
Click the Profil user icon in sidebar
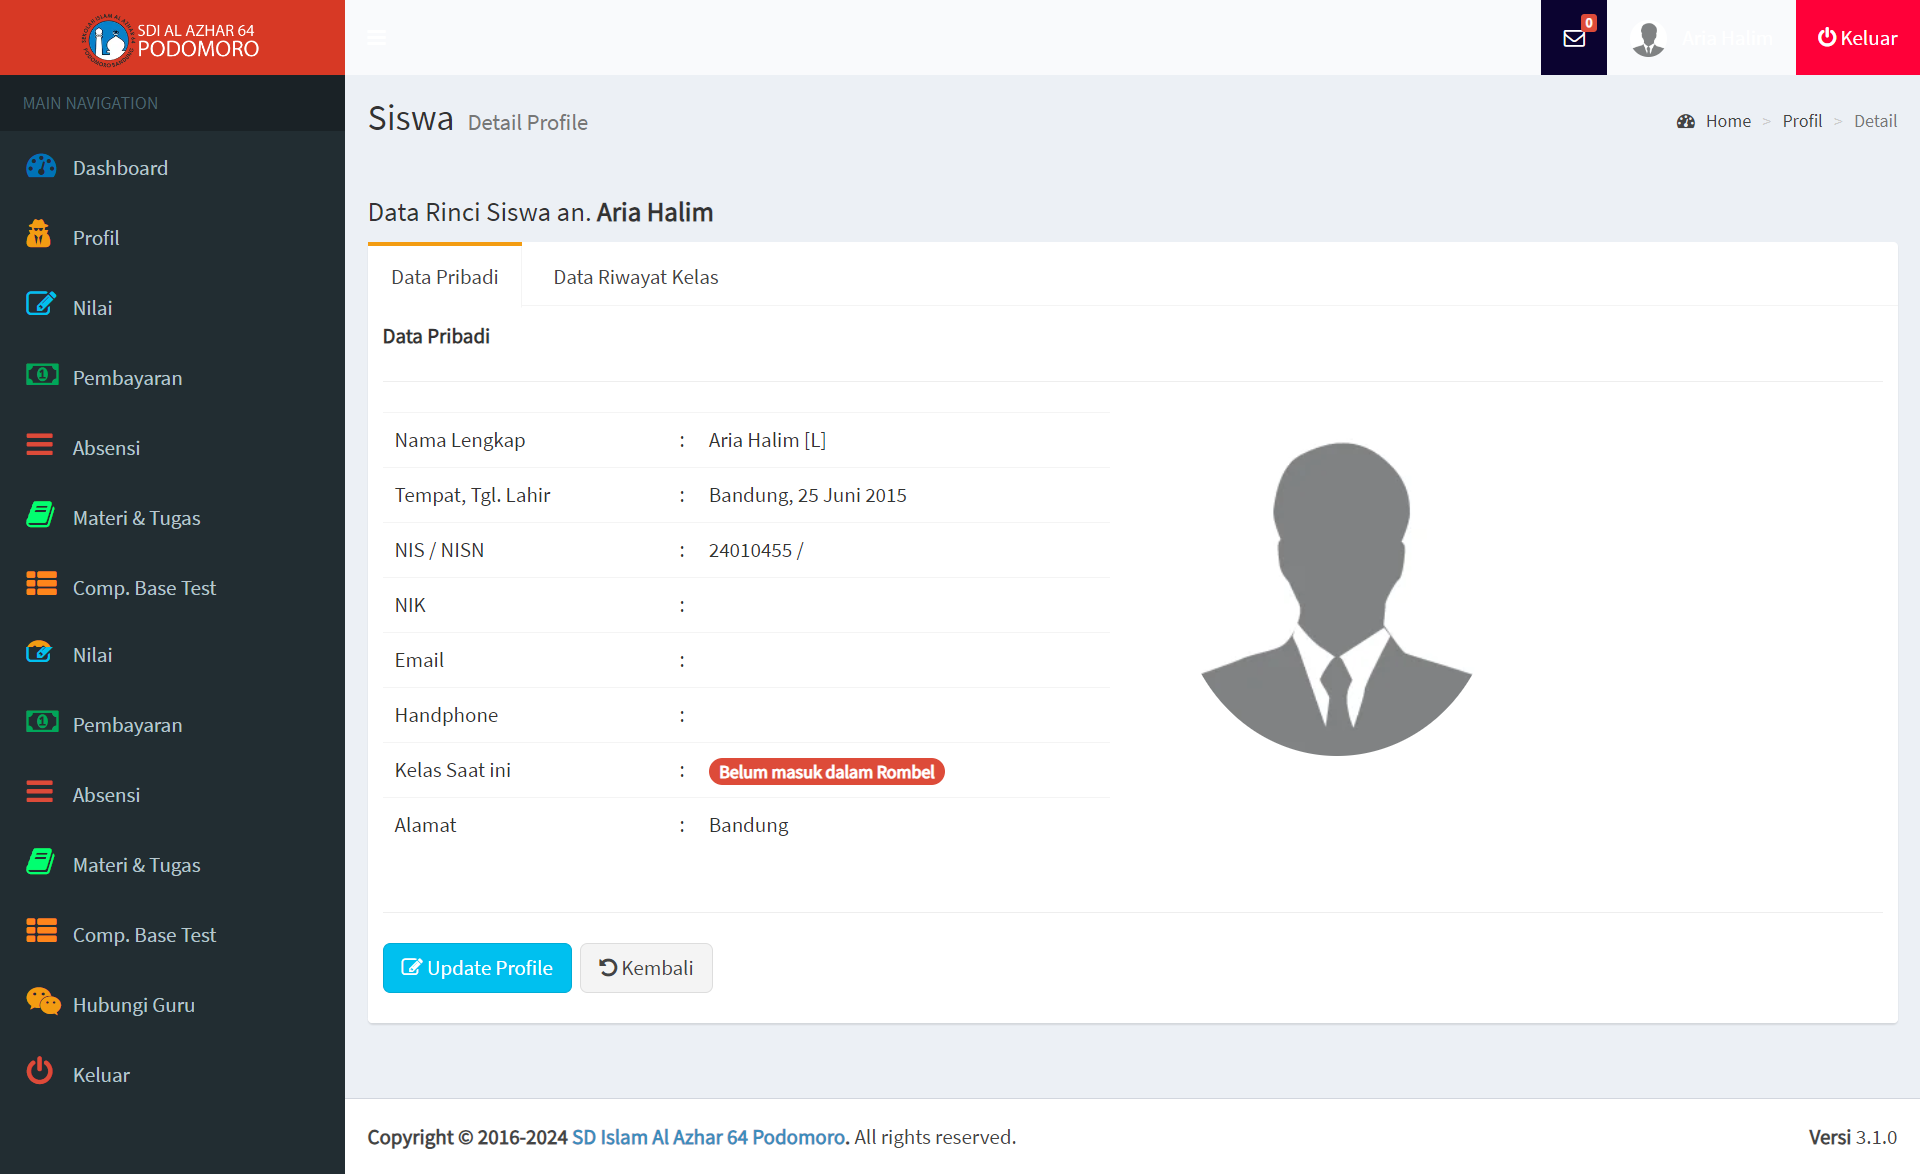(x=39, y=234)
